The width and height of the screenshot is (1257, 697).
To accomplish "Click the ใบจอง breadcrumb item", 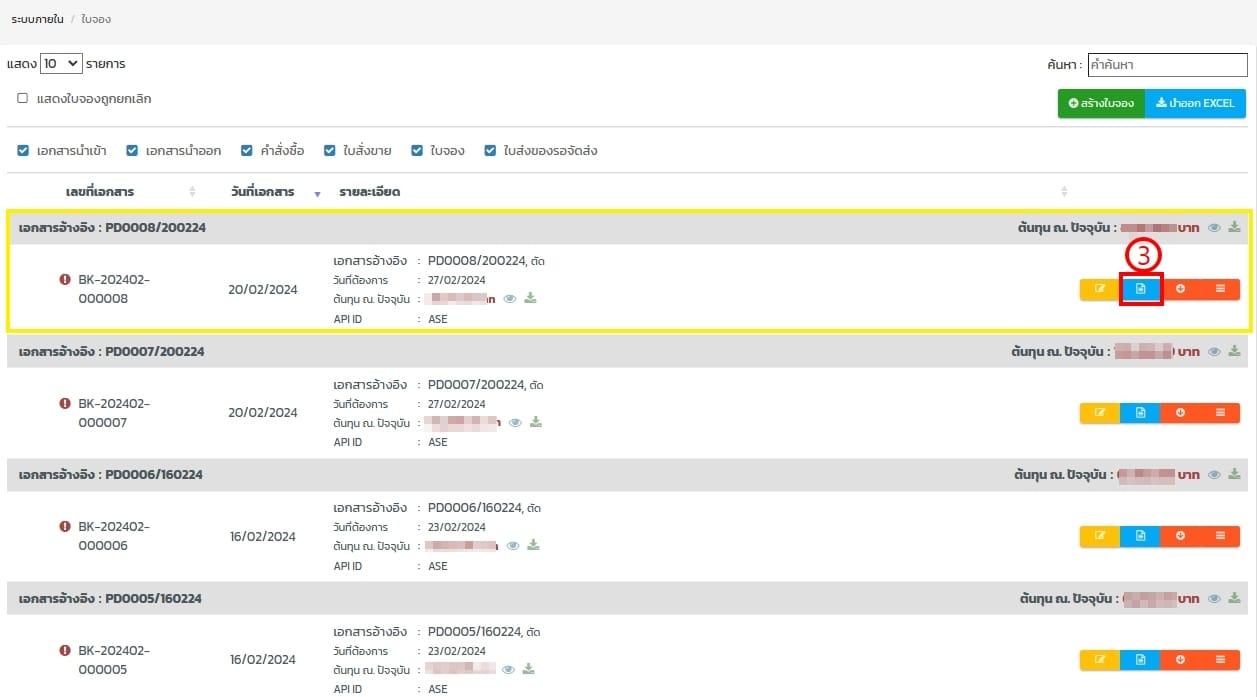I will click(96, 19).
